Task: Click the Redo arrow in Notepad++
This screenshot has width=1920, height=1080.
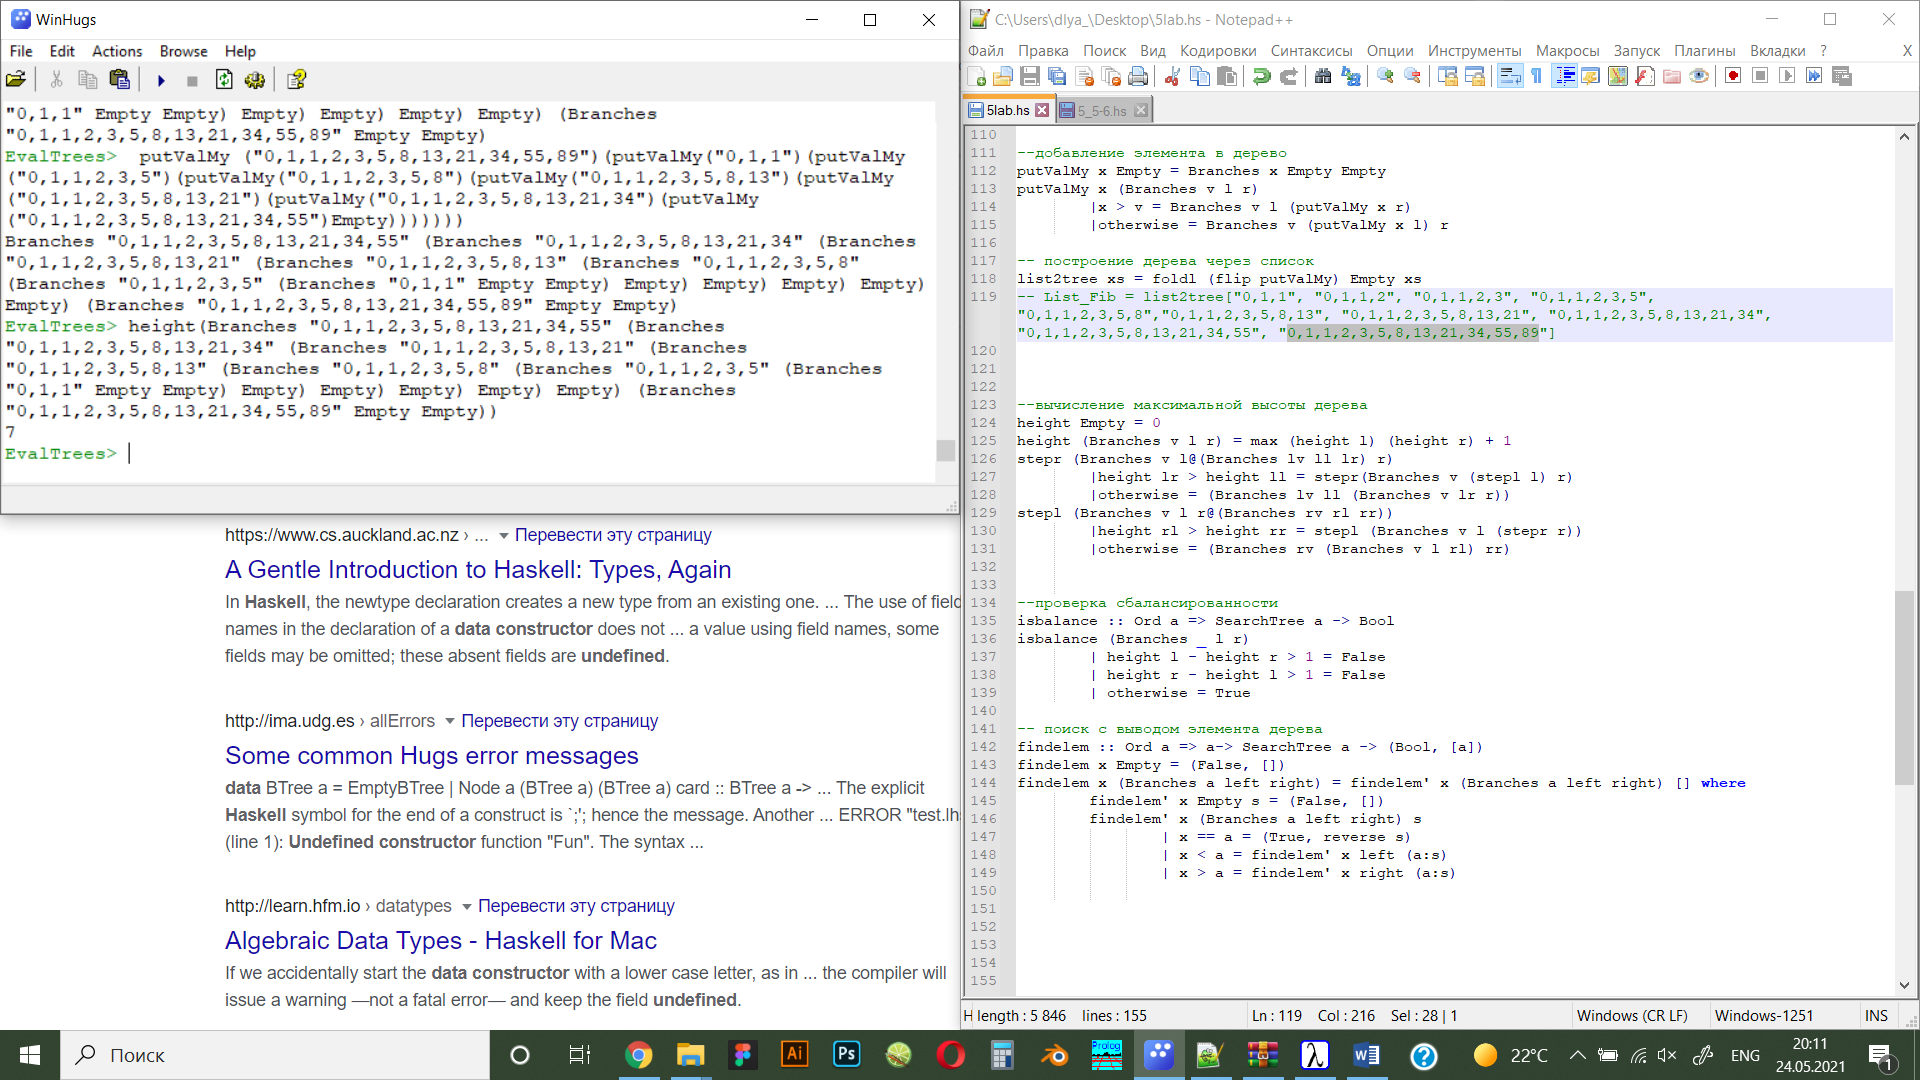Action: [x=1289, y=77]
